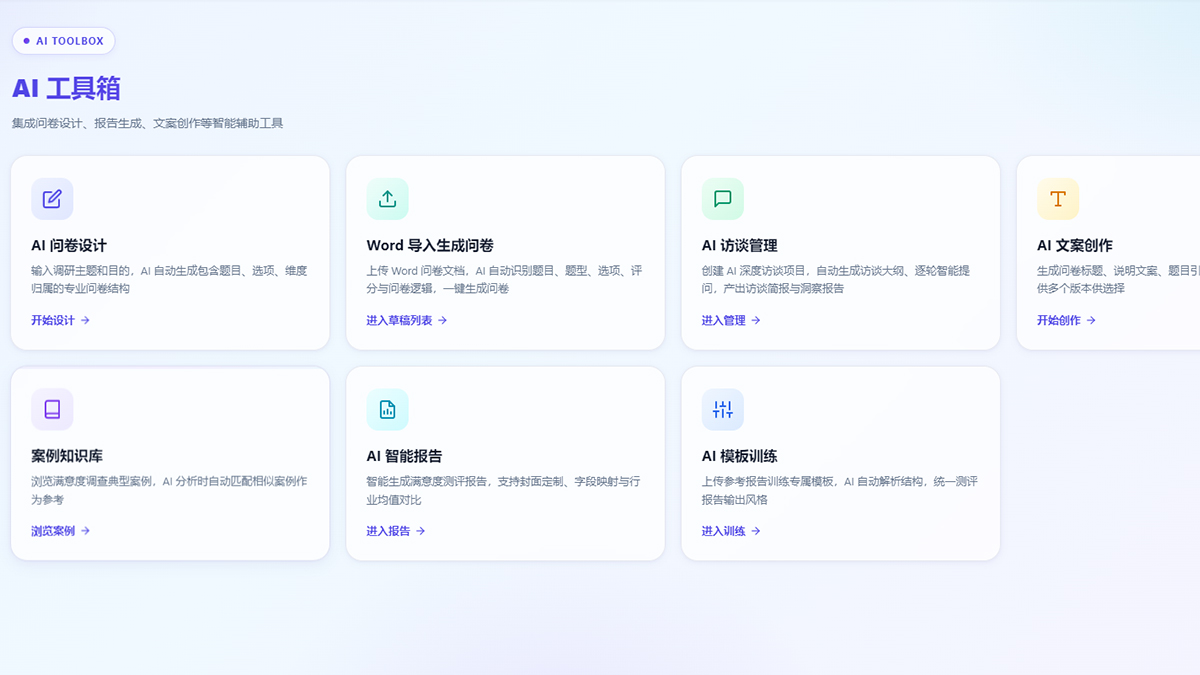Click the AI TOOLBOX badge
This screenshot has height=675, width=1200.
click(63, 41)
